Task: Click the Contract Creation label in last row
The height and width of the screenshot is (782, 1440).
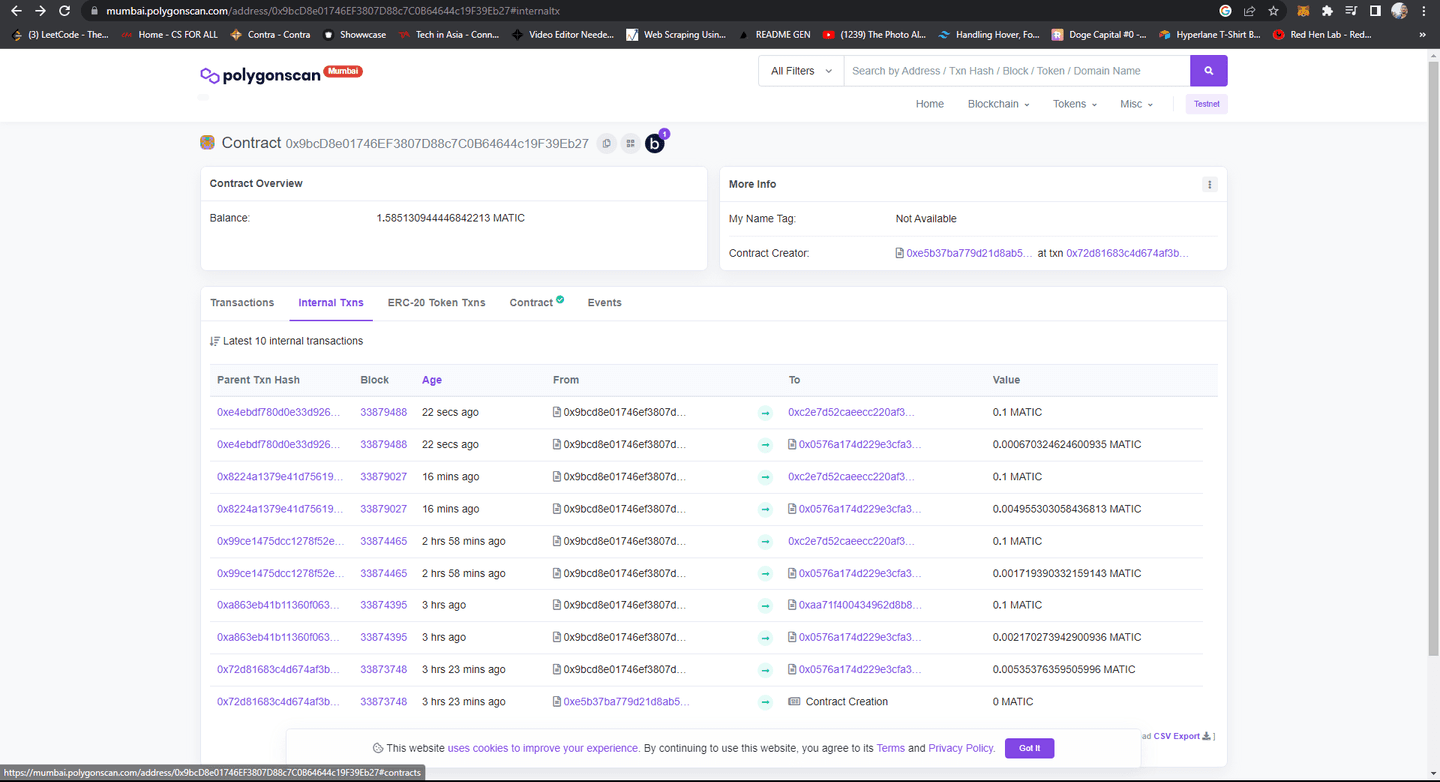Action: pyautogui.click(x=847, y=702)
